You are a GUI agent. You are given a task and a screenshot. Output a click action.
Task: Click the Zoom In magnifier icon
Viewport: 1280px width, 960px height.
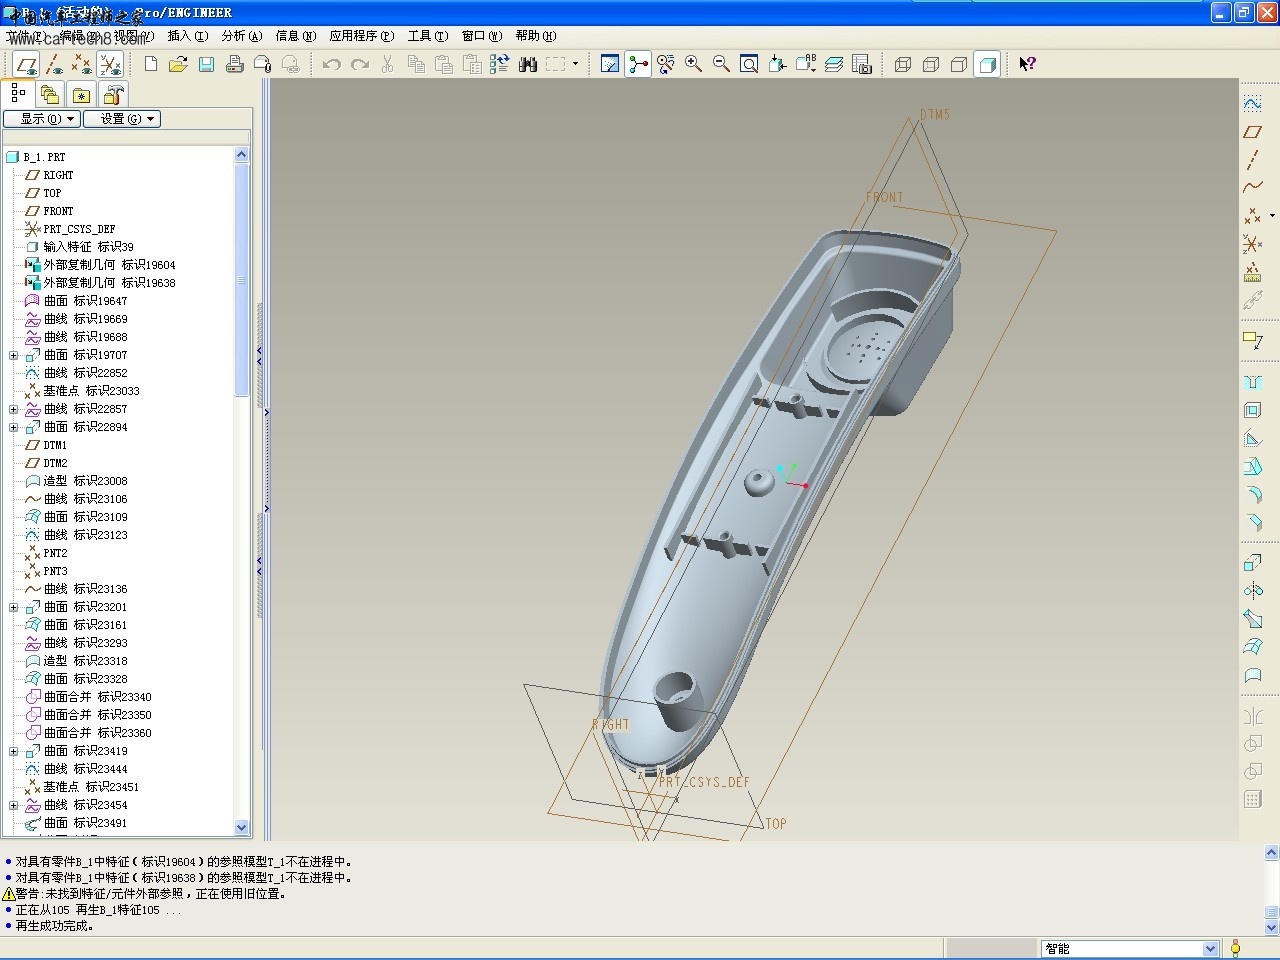tap(693, 64)
